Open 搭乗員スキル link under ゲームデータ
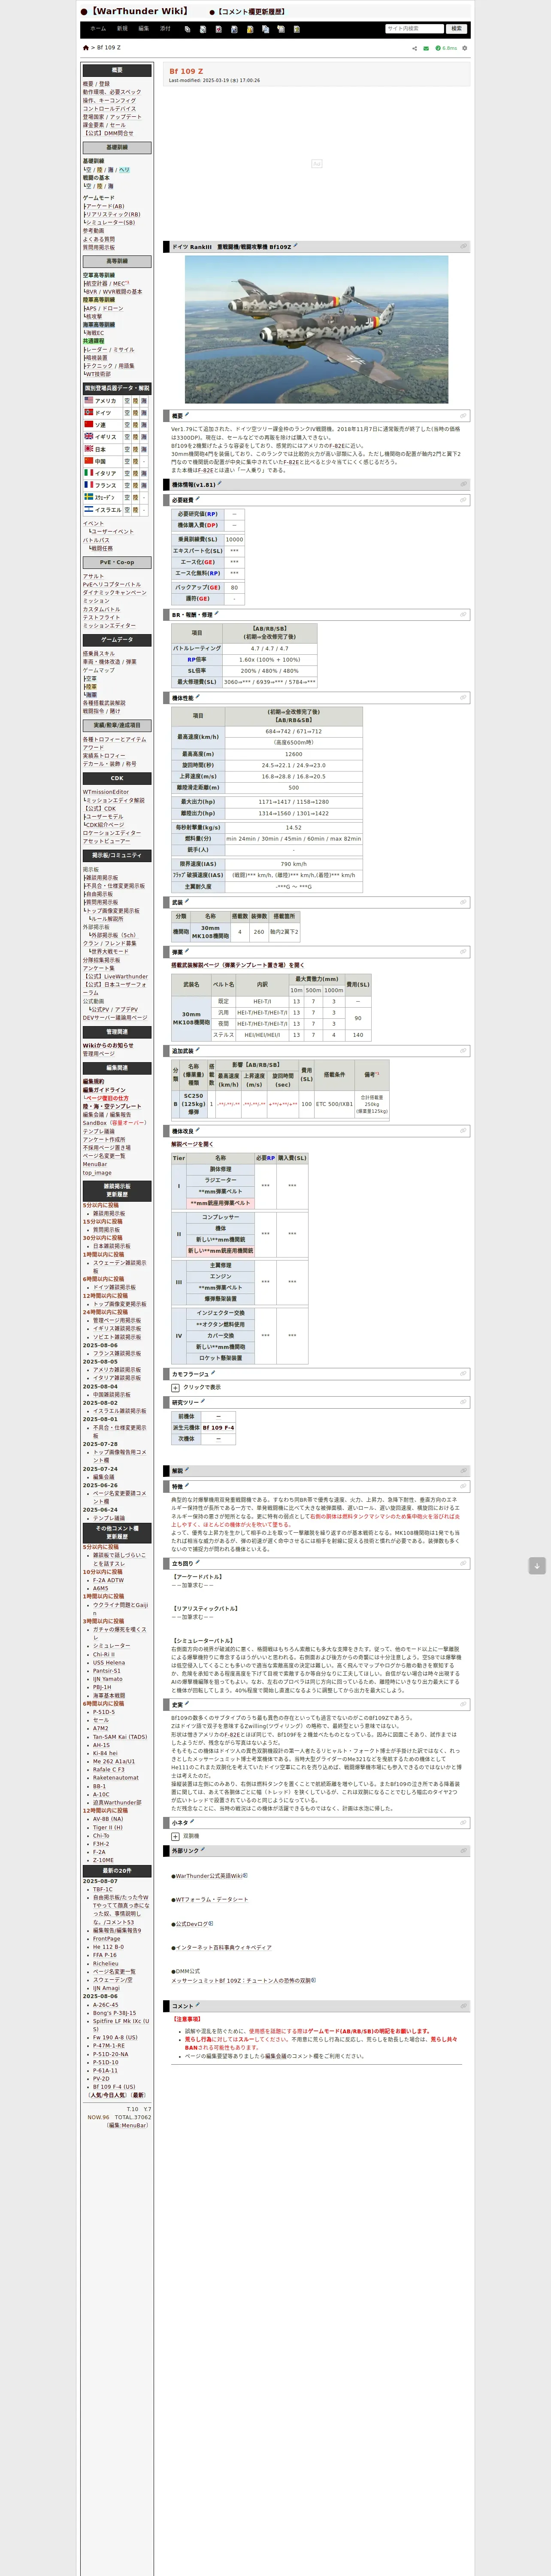This screenshot has height=2576, width=551. click(99, 654)
